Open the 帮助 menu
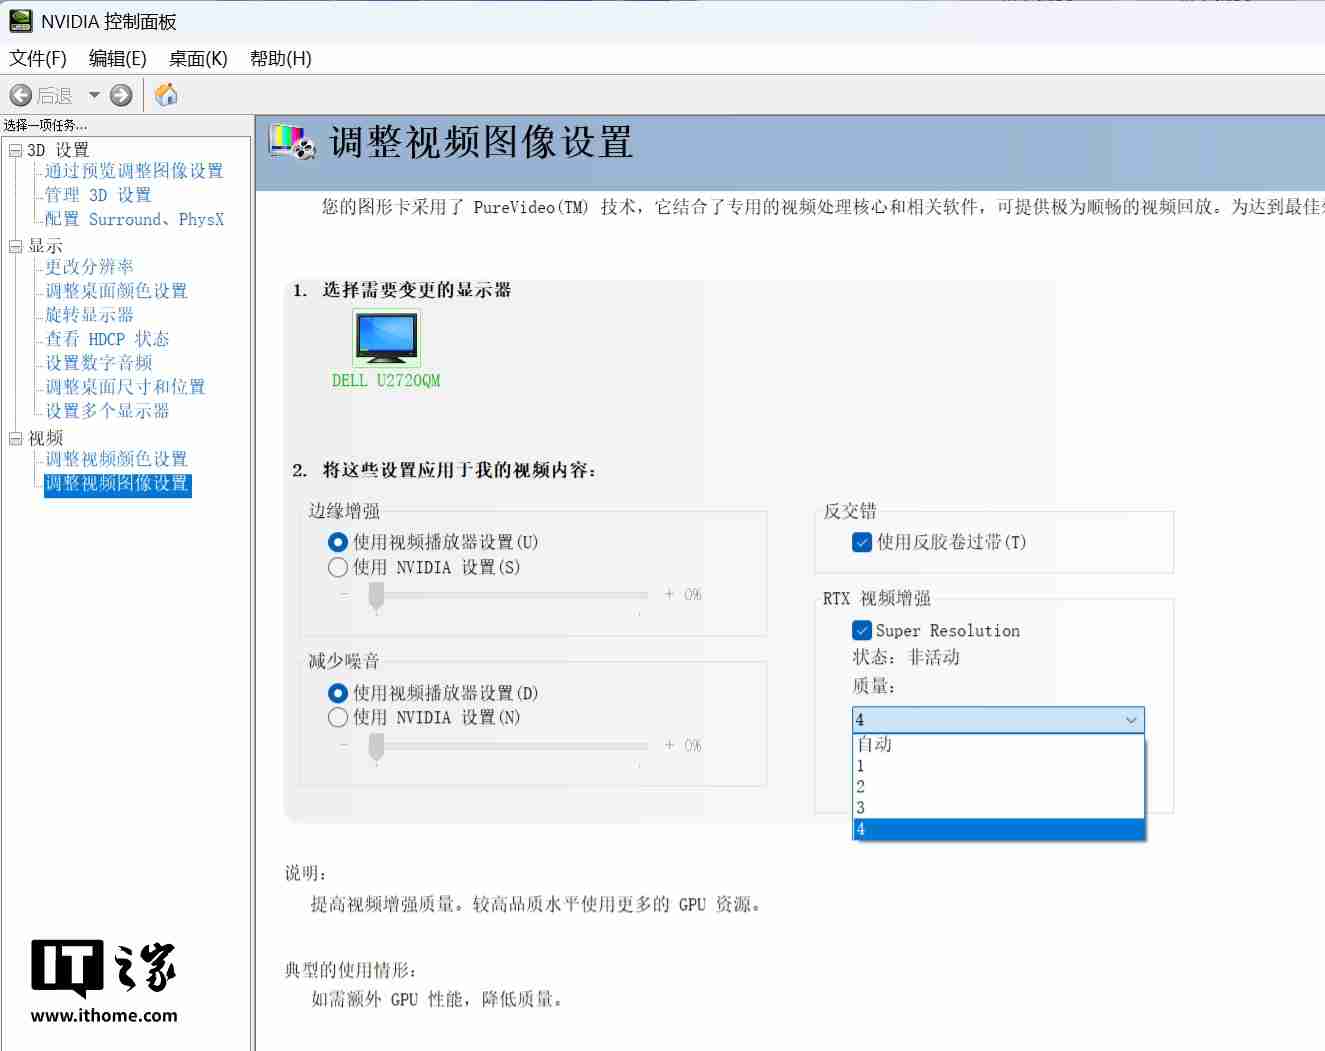The image size is (1325, 1051). click(x=280, y=58)
